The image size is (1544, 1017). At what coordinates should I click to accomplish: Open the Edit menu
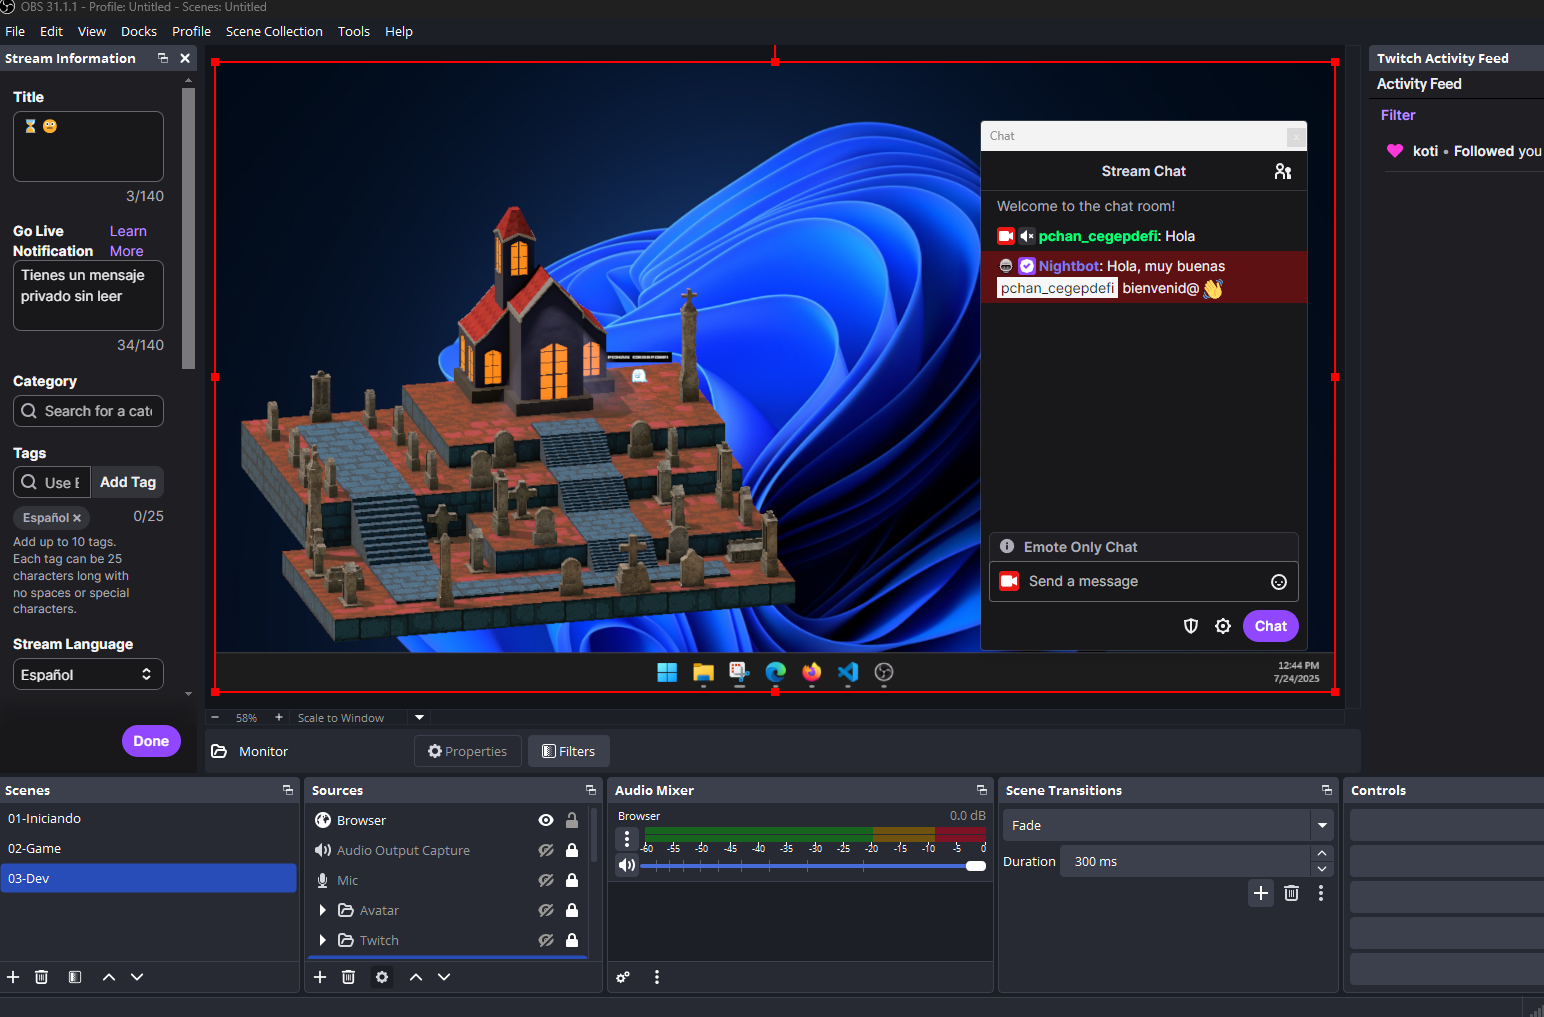coord(51,31)
